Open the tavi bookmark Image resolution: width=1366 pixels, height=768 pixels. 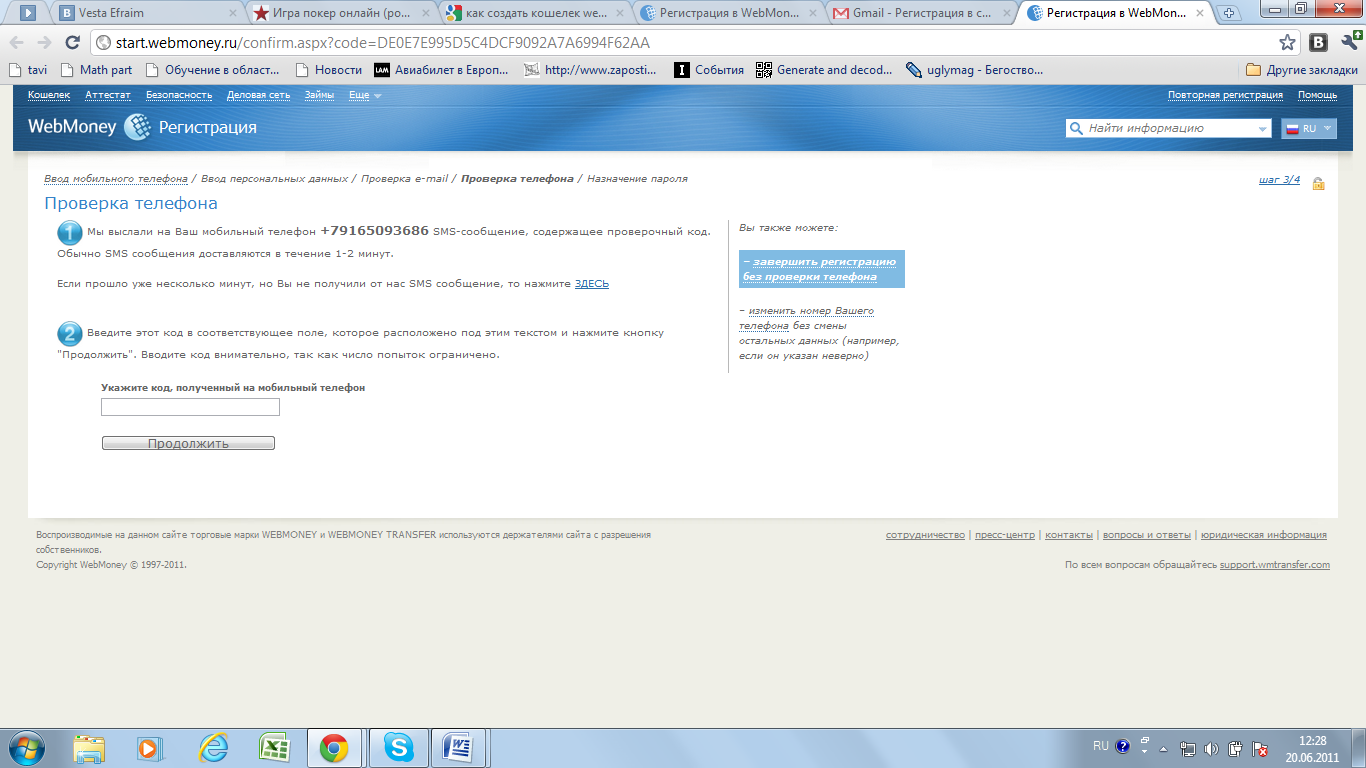pyautogui.click(x=28, y=70)
